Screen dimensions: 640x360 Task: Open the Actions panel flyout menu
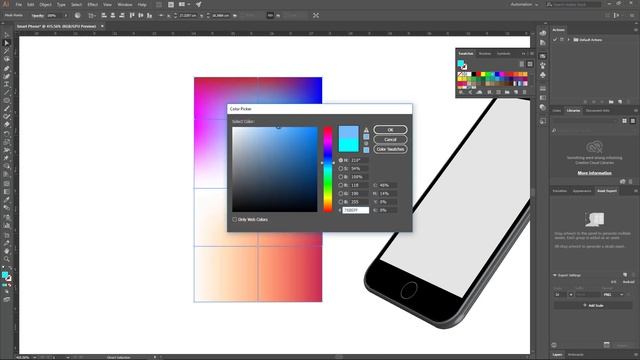pyautogui.click(x=636, y=30)
